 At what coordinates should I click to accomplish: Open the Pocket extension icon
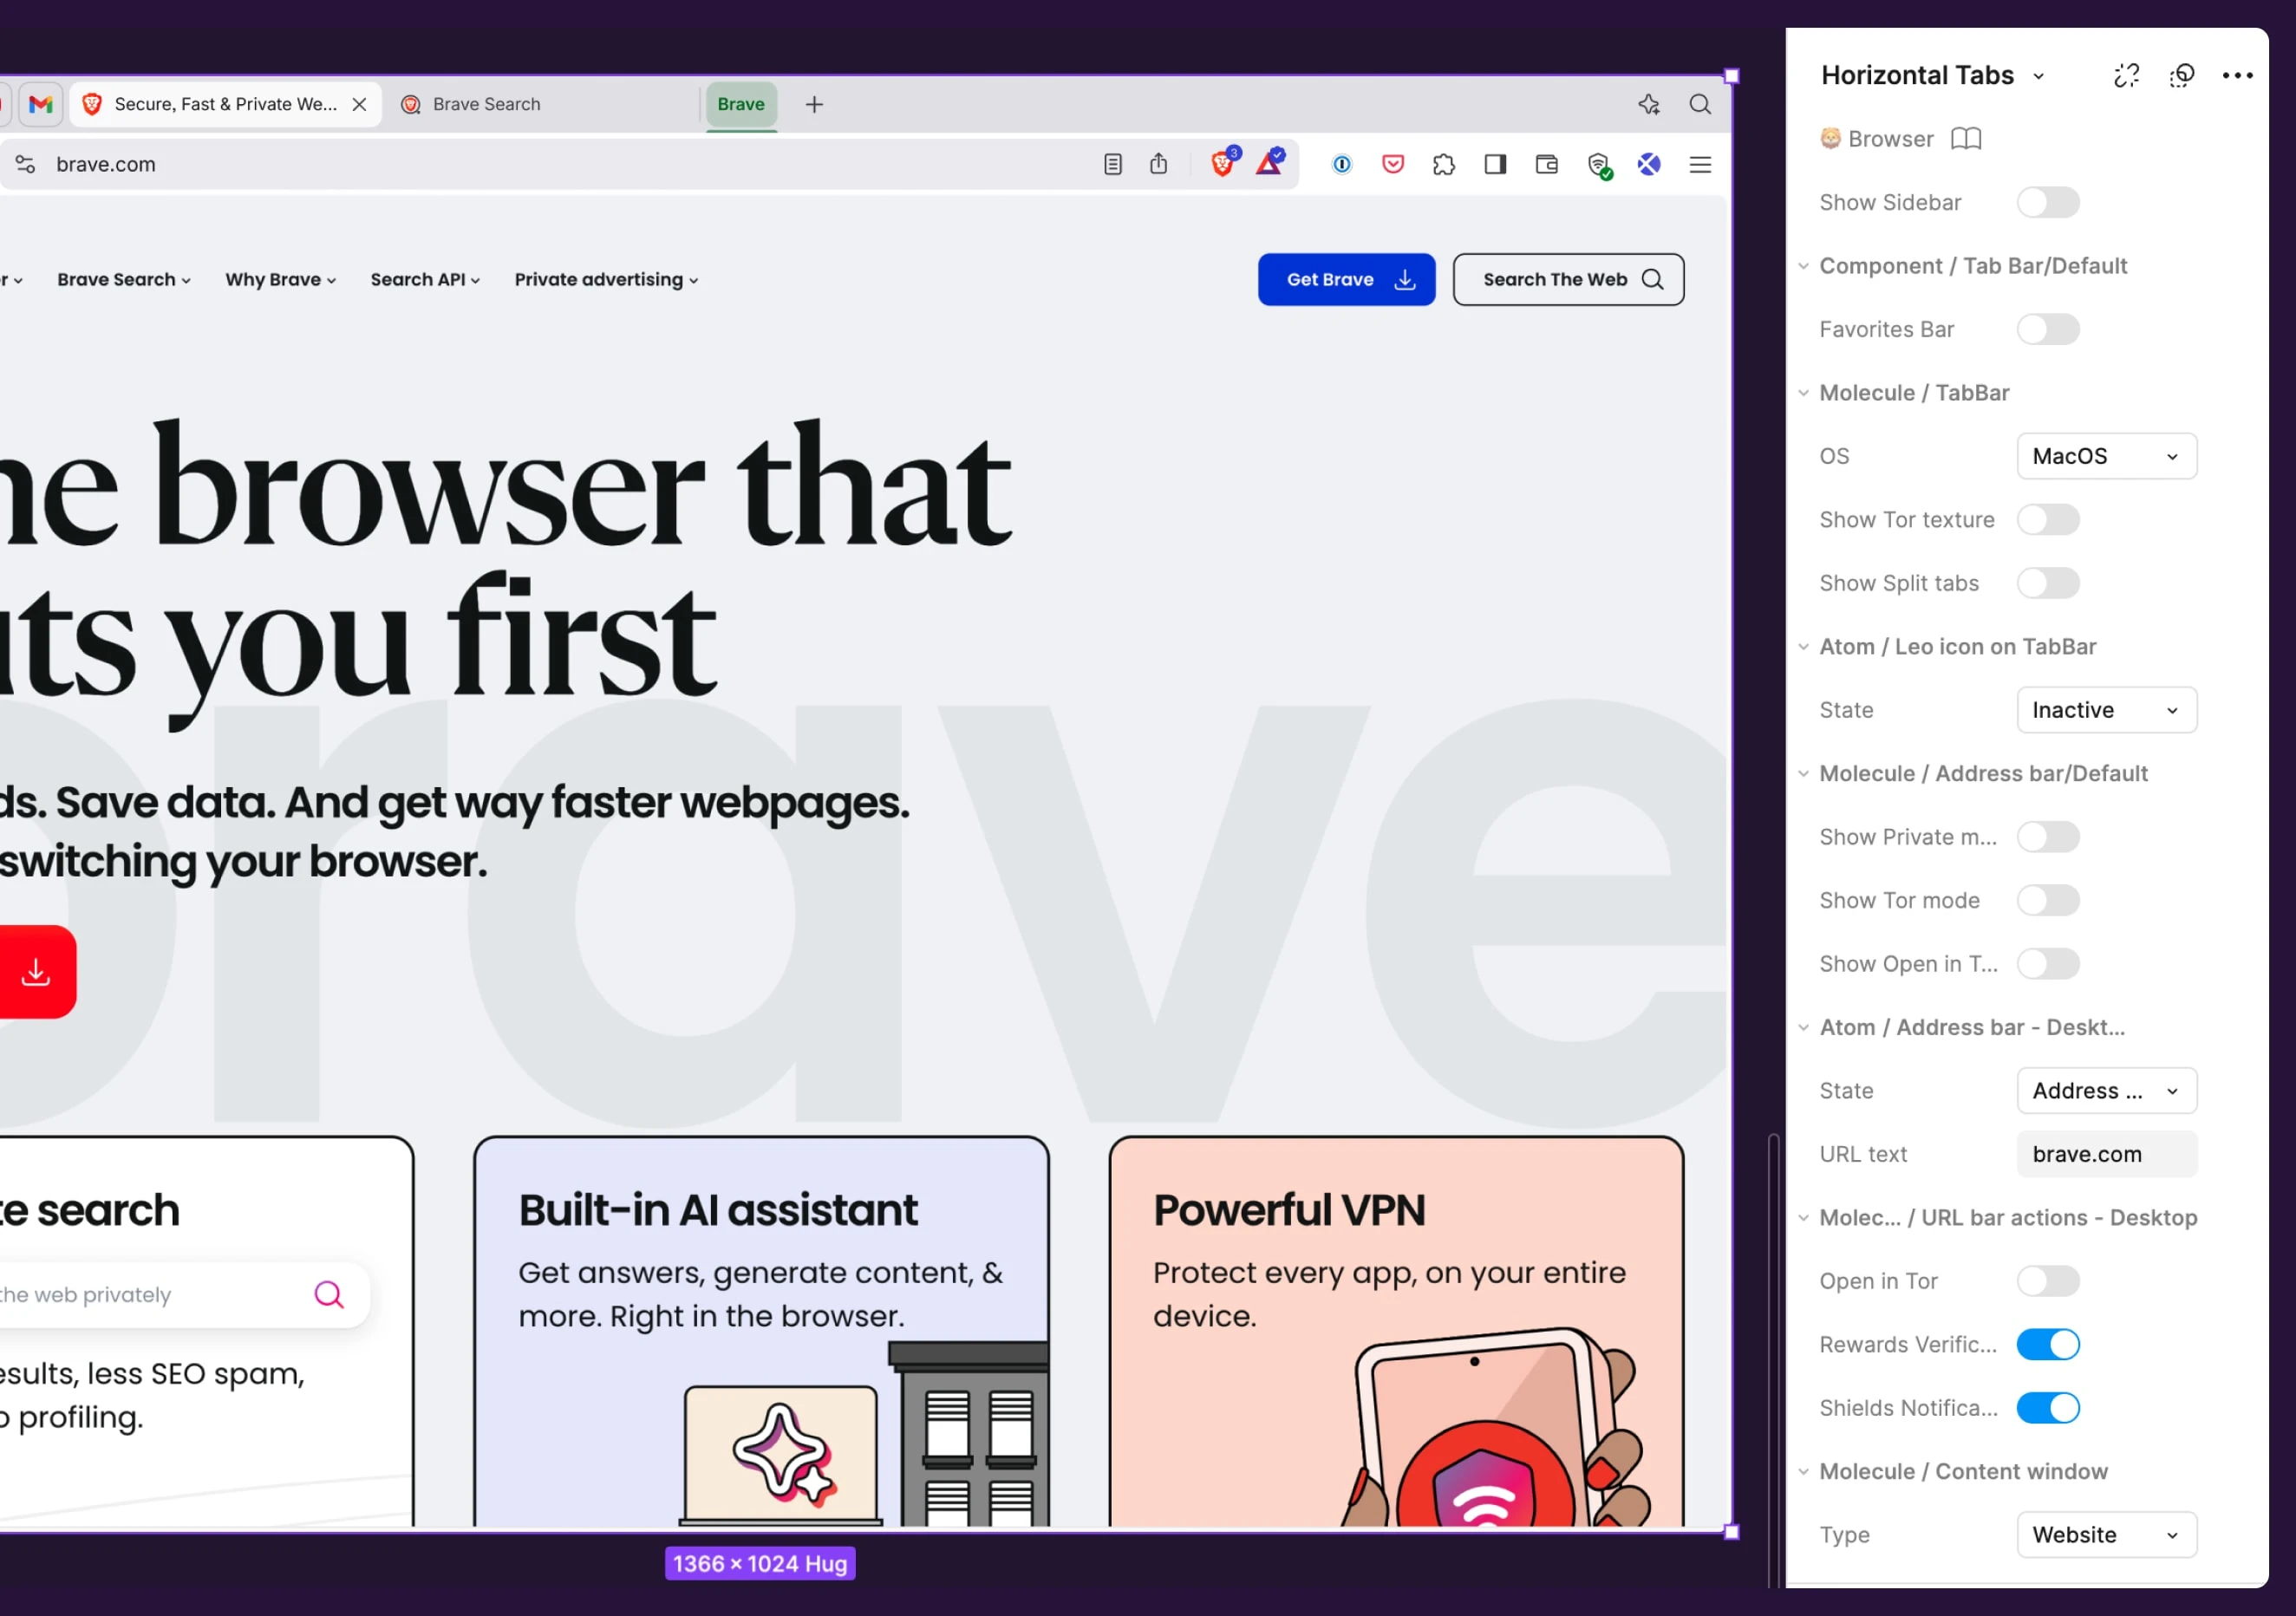(1392, 164)
